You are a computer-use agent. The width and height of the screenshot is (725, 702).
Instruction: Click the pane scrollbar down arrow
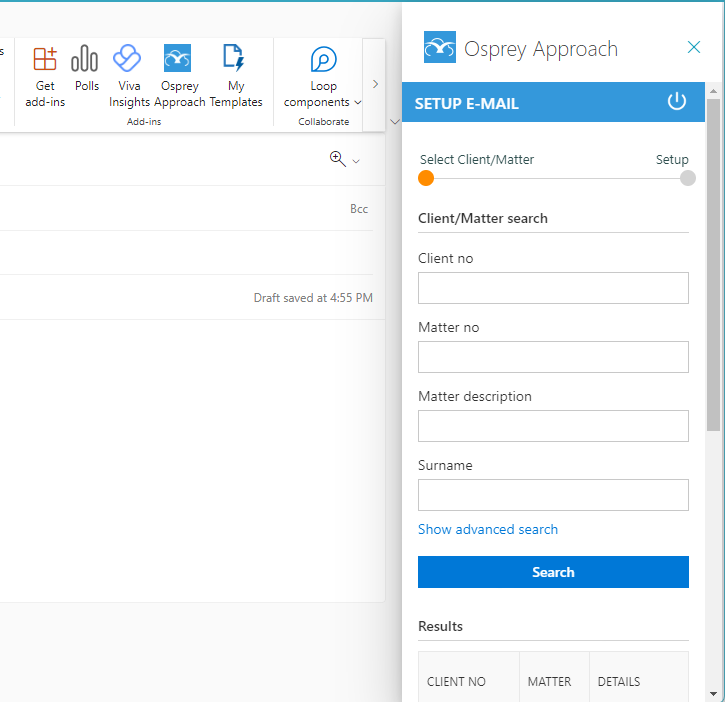click(x=713, y=694)
